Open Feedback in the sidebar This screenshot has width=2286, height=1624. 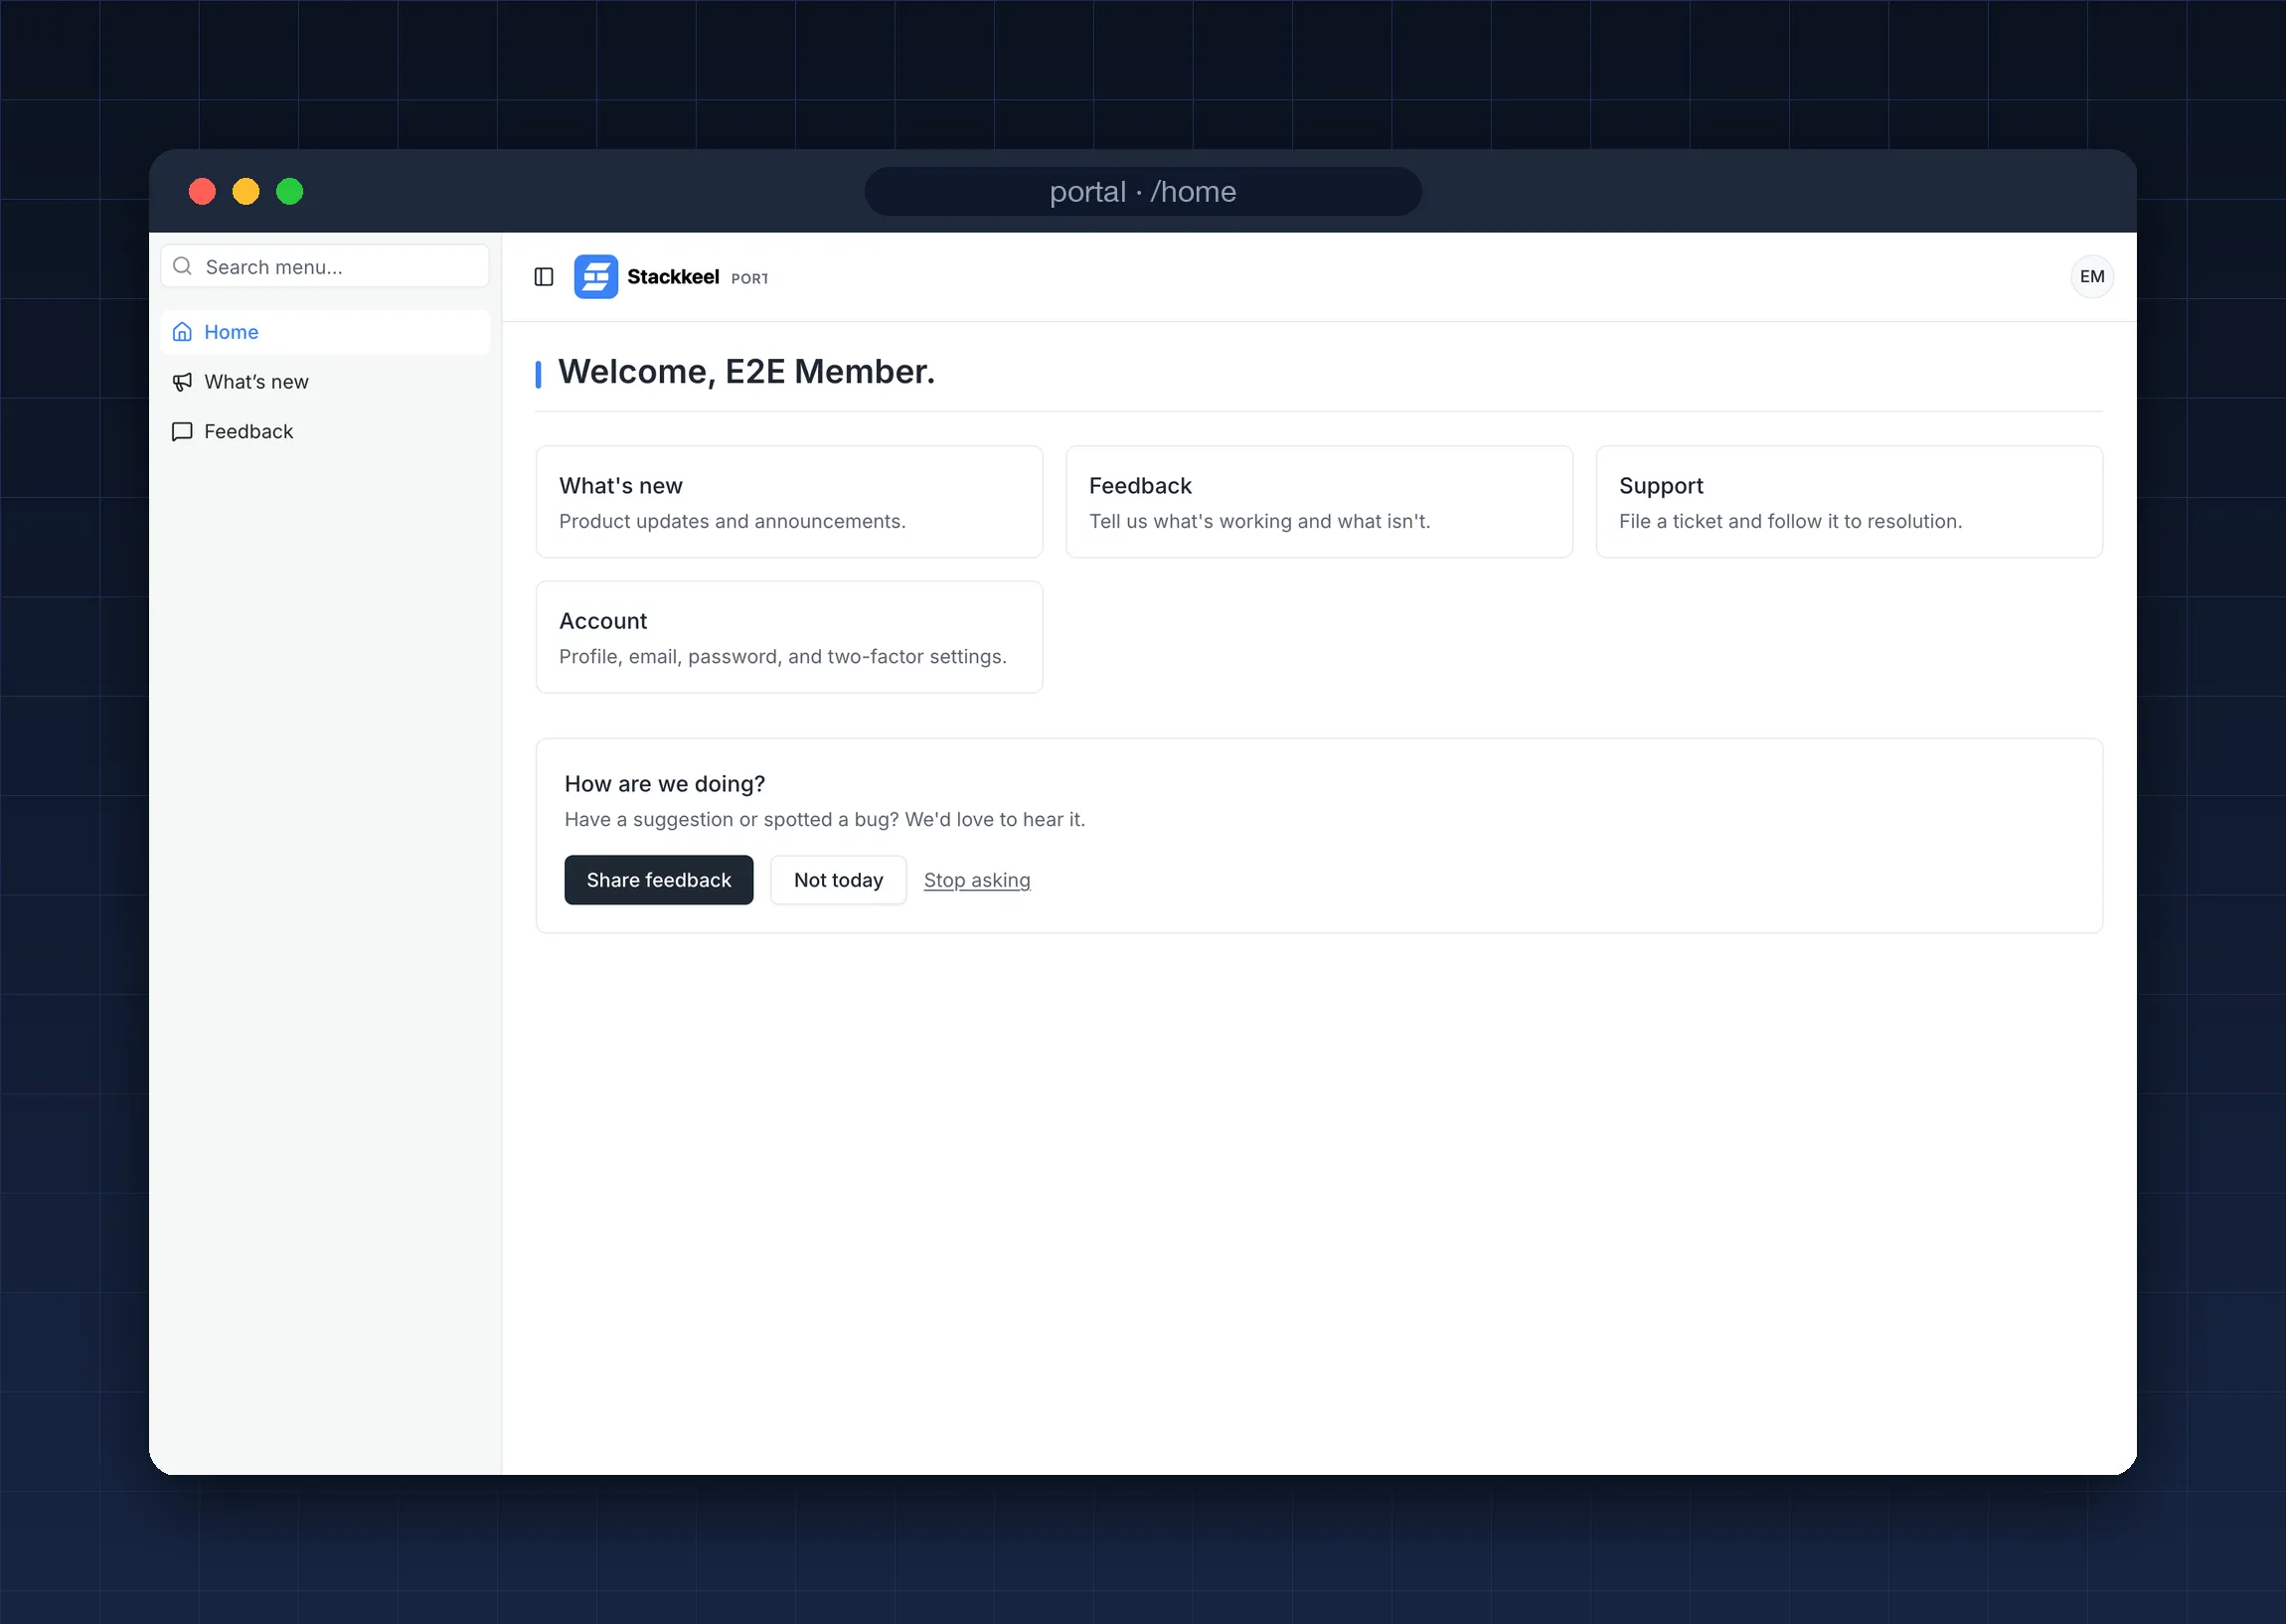click(x=325, y=432)
